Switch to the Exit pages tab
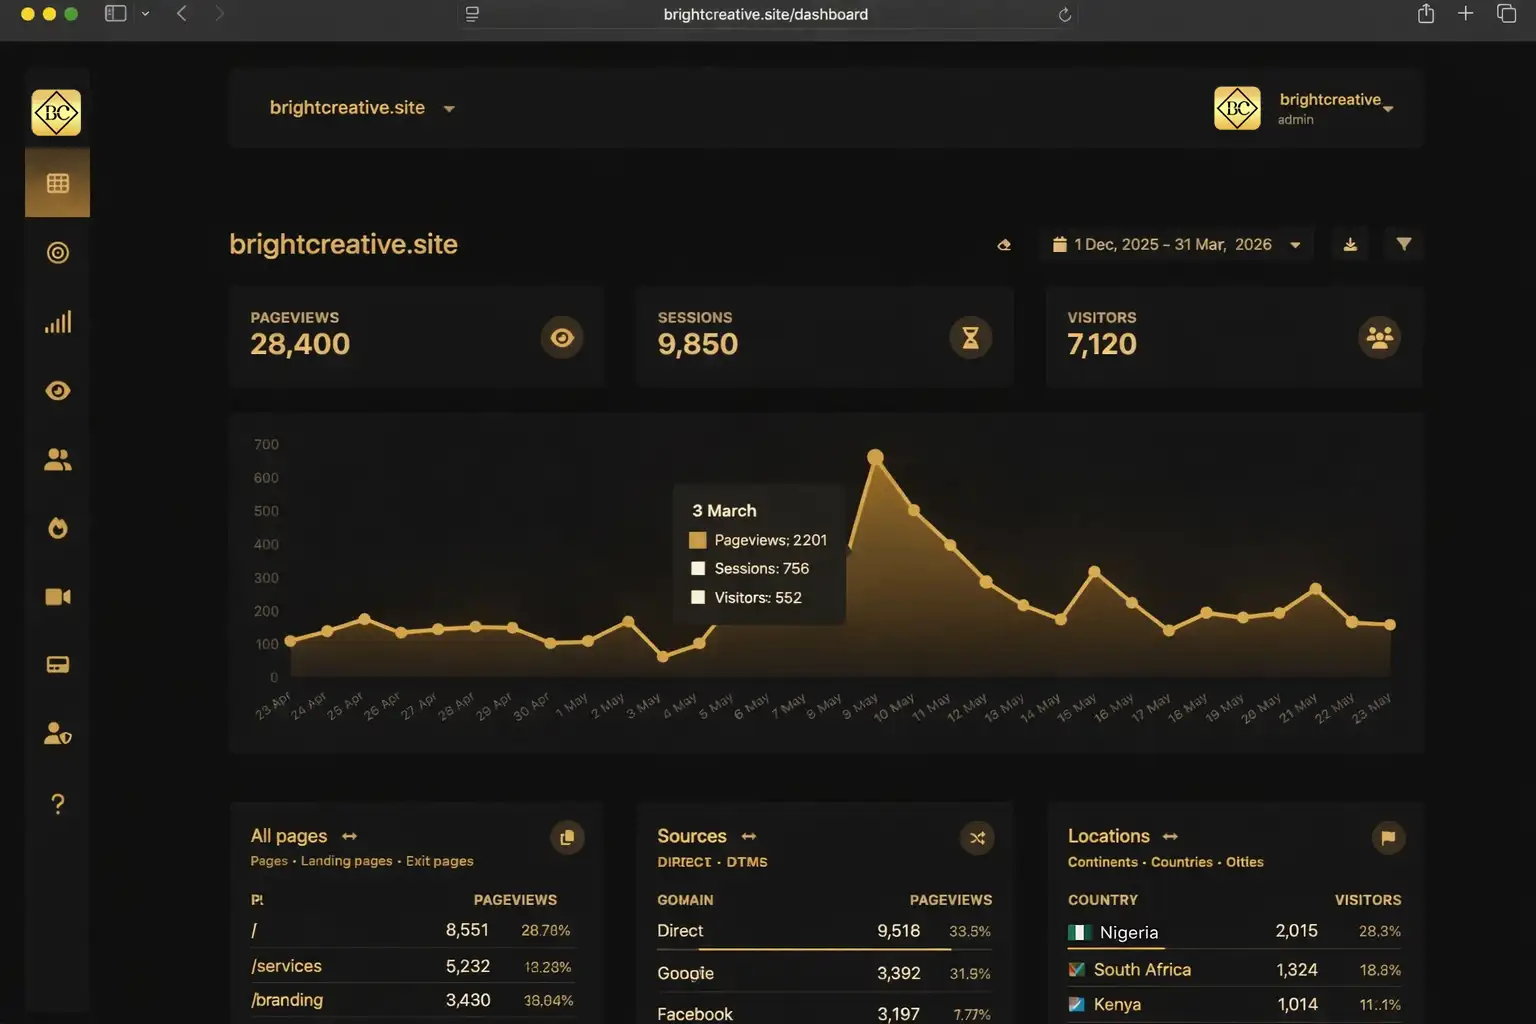 coord(440,861)
